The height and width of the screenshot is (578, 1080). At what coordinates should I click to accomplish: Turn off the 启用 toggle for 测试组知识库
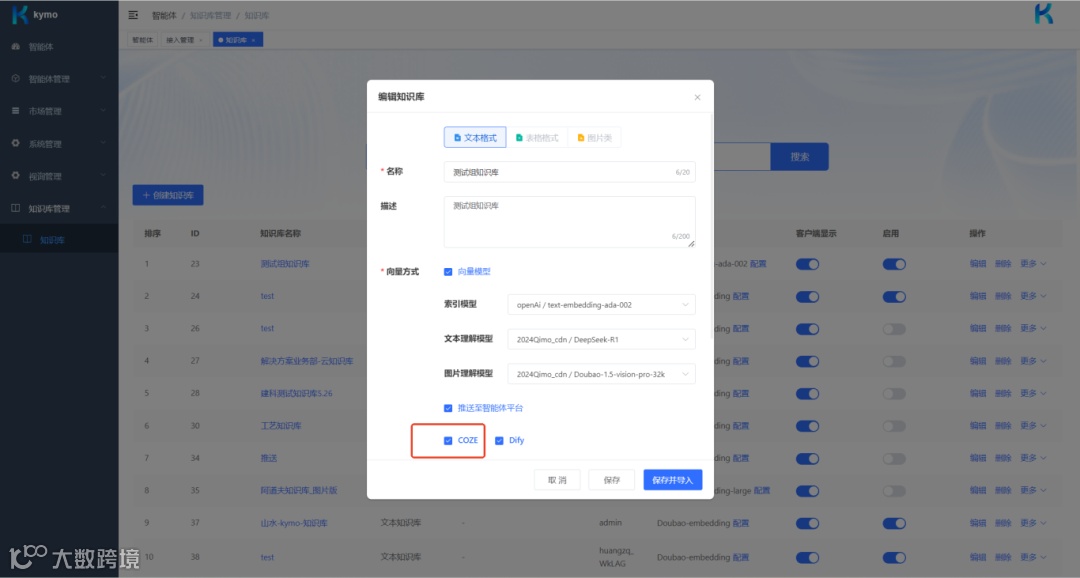pos(892,264)
